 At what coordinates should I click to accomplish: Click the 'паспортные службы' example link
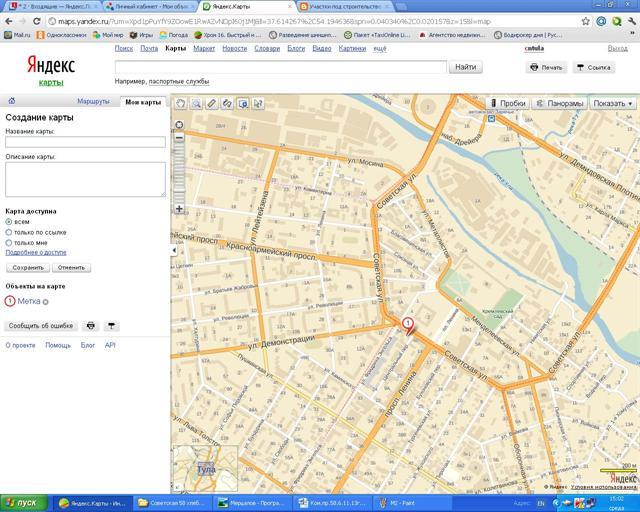click(179, 82)
